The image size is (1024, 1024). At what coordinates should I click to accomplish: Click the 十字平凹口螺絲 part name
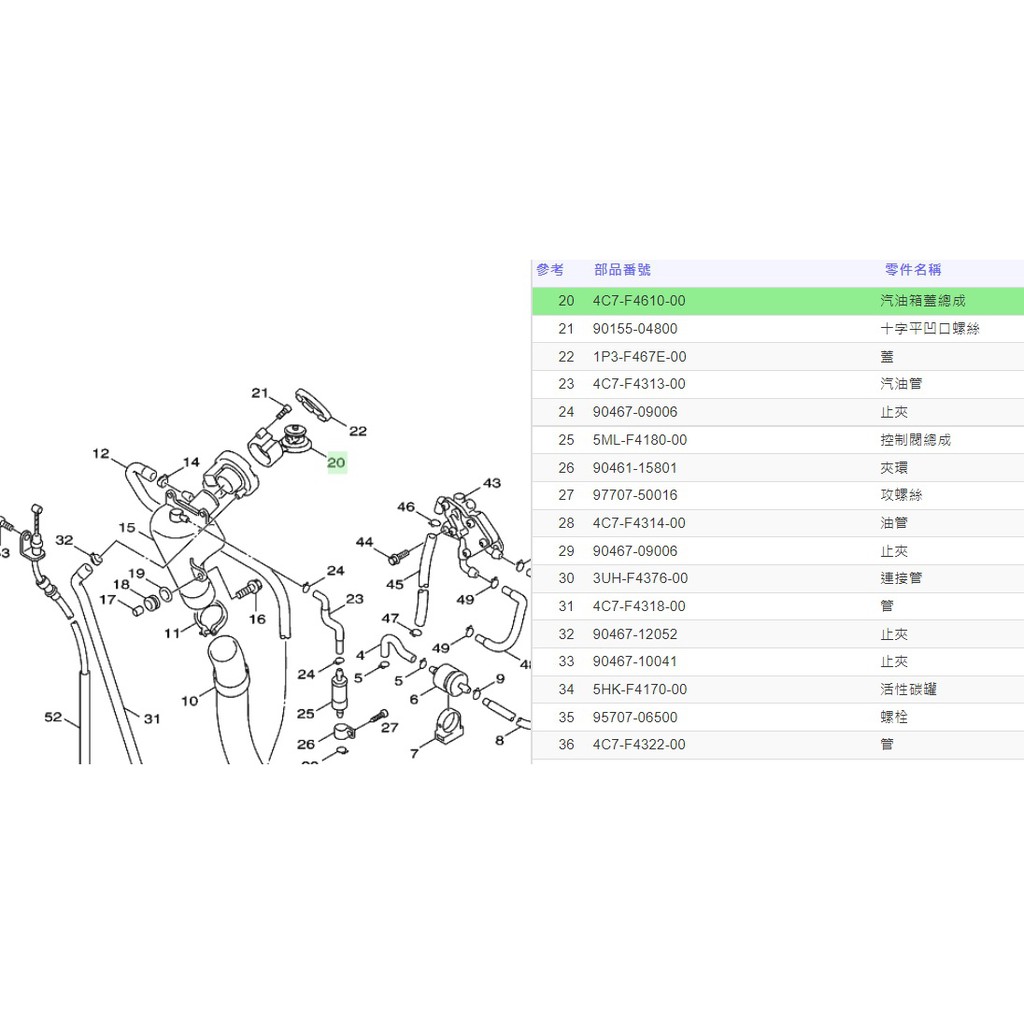[929, 329]
